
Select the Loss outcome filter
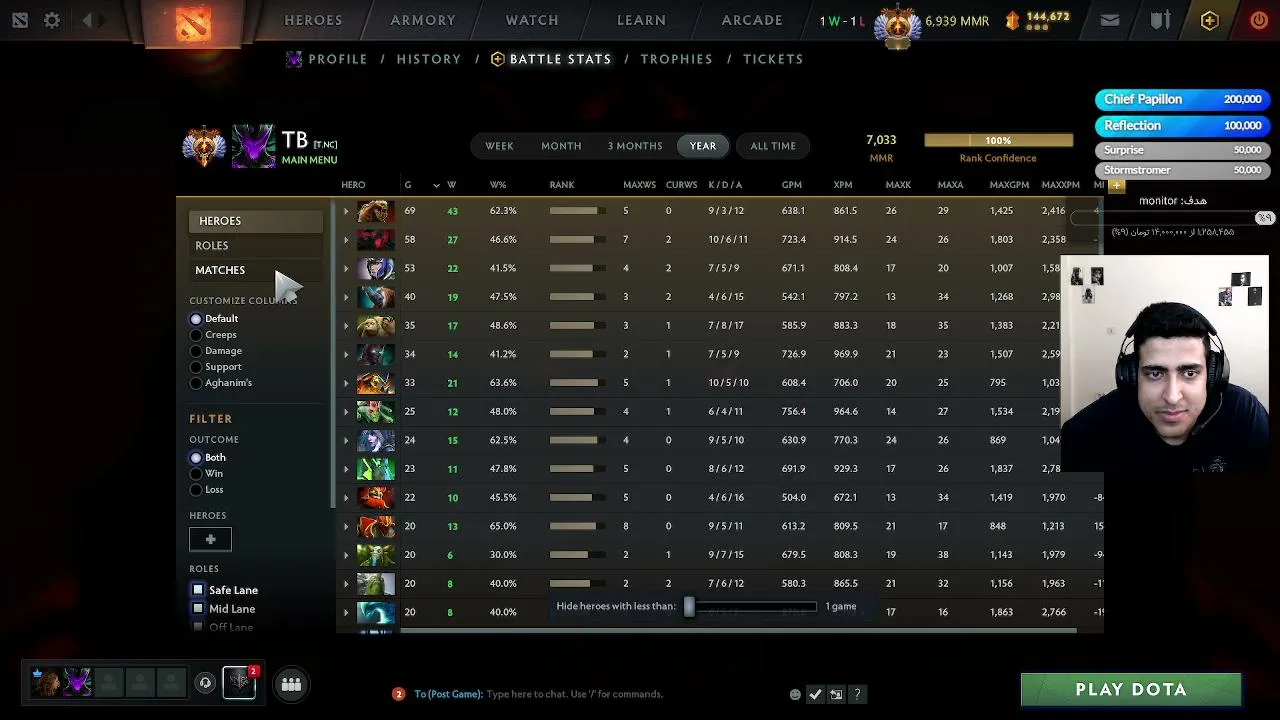point(196,490)
